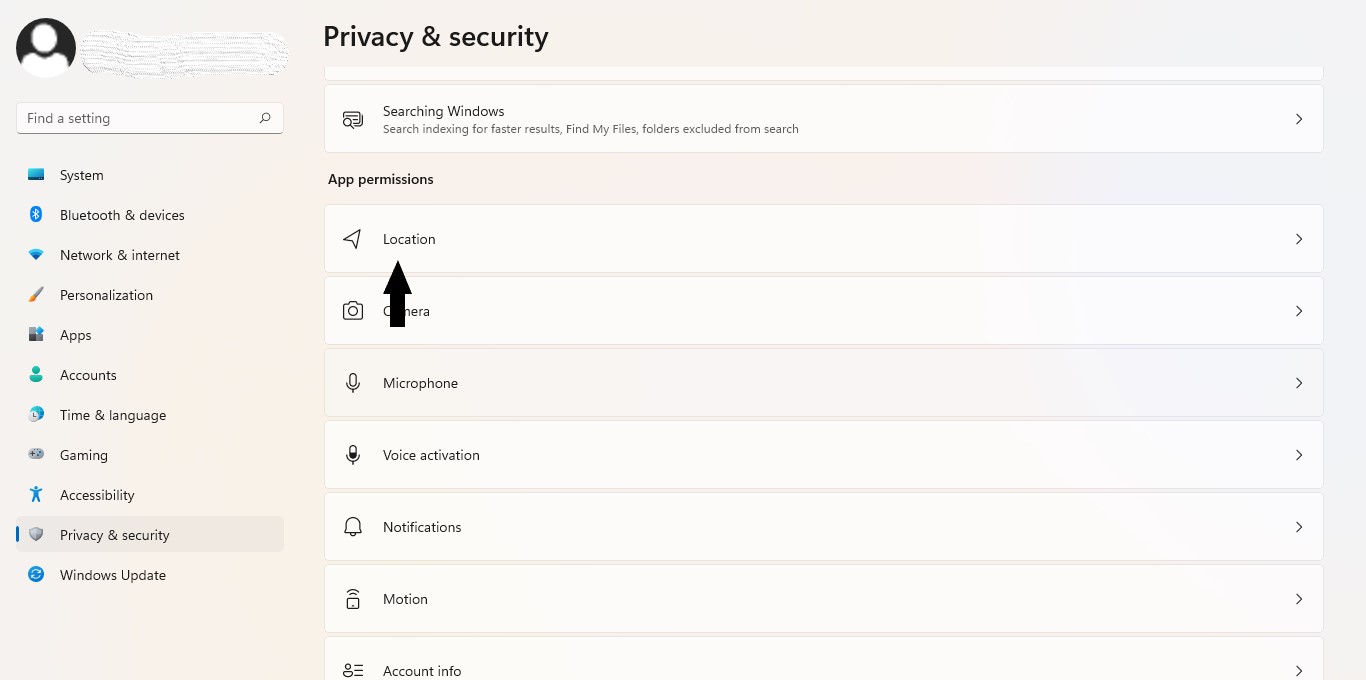This screenshot has width=1366, height=680.
Task: Open Voice activation permissions
Action: click(431, 455)
